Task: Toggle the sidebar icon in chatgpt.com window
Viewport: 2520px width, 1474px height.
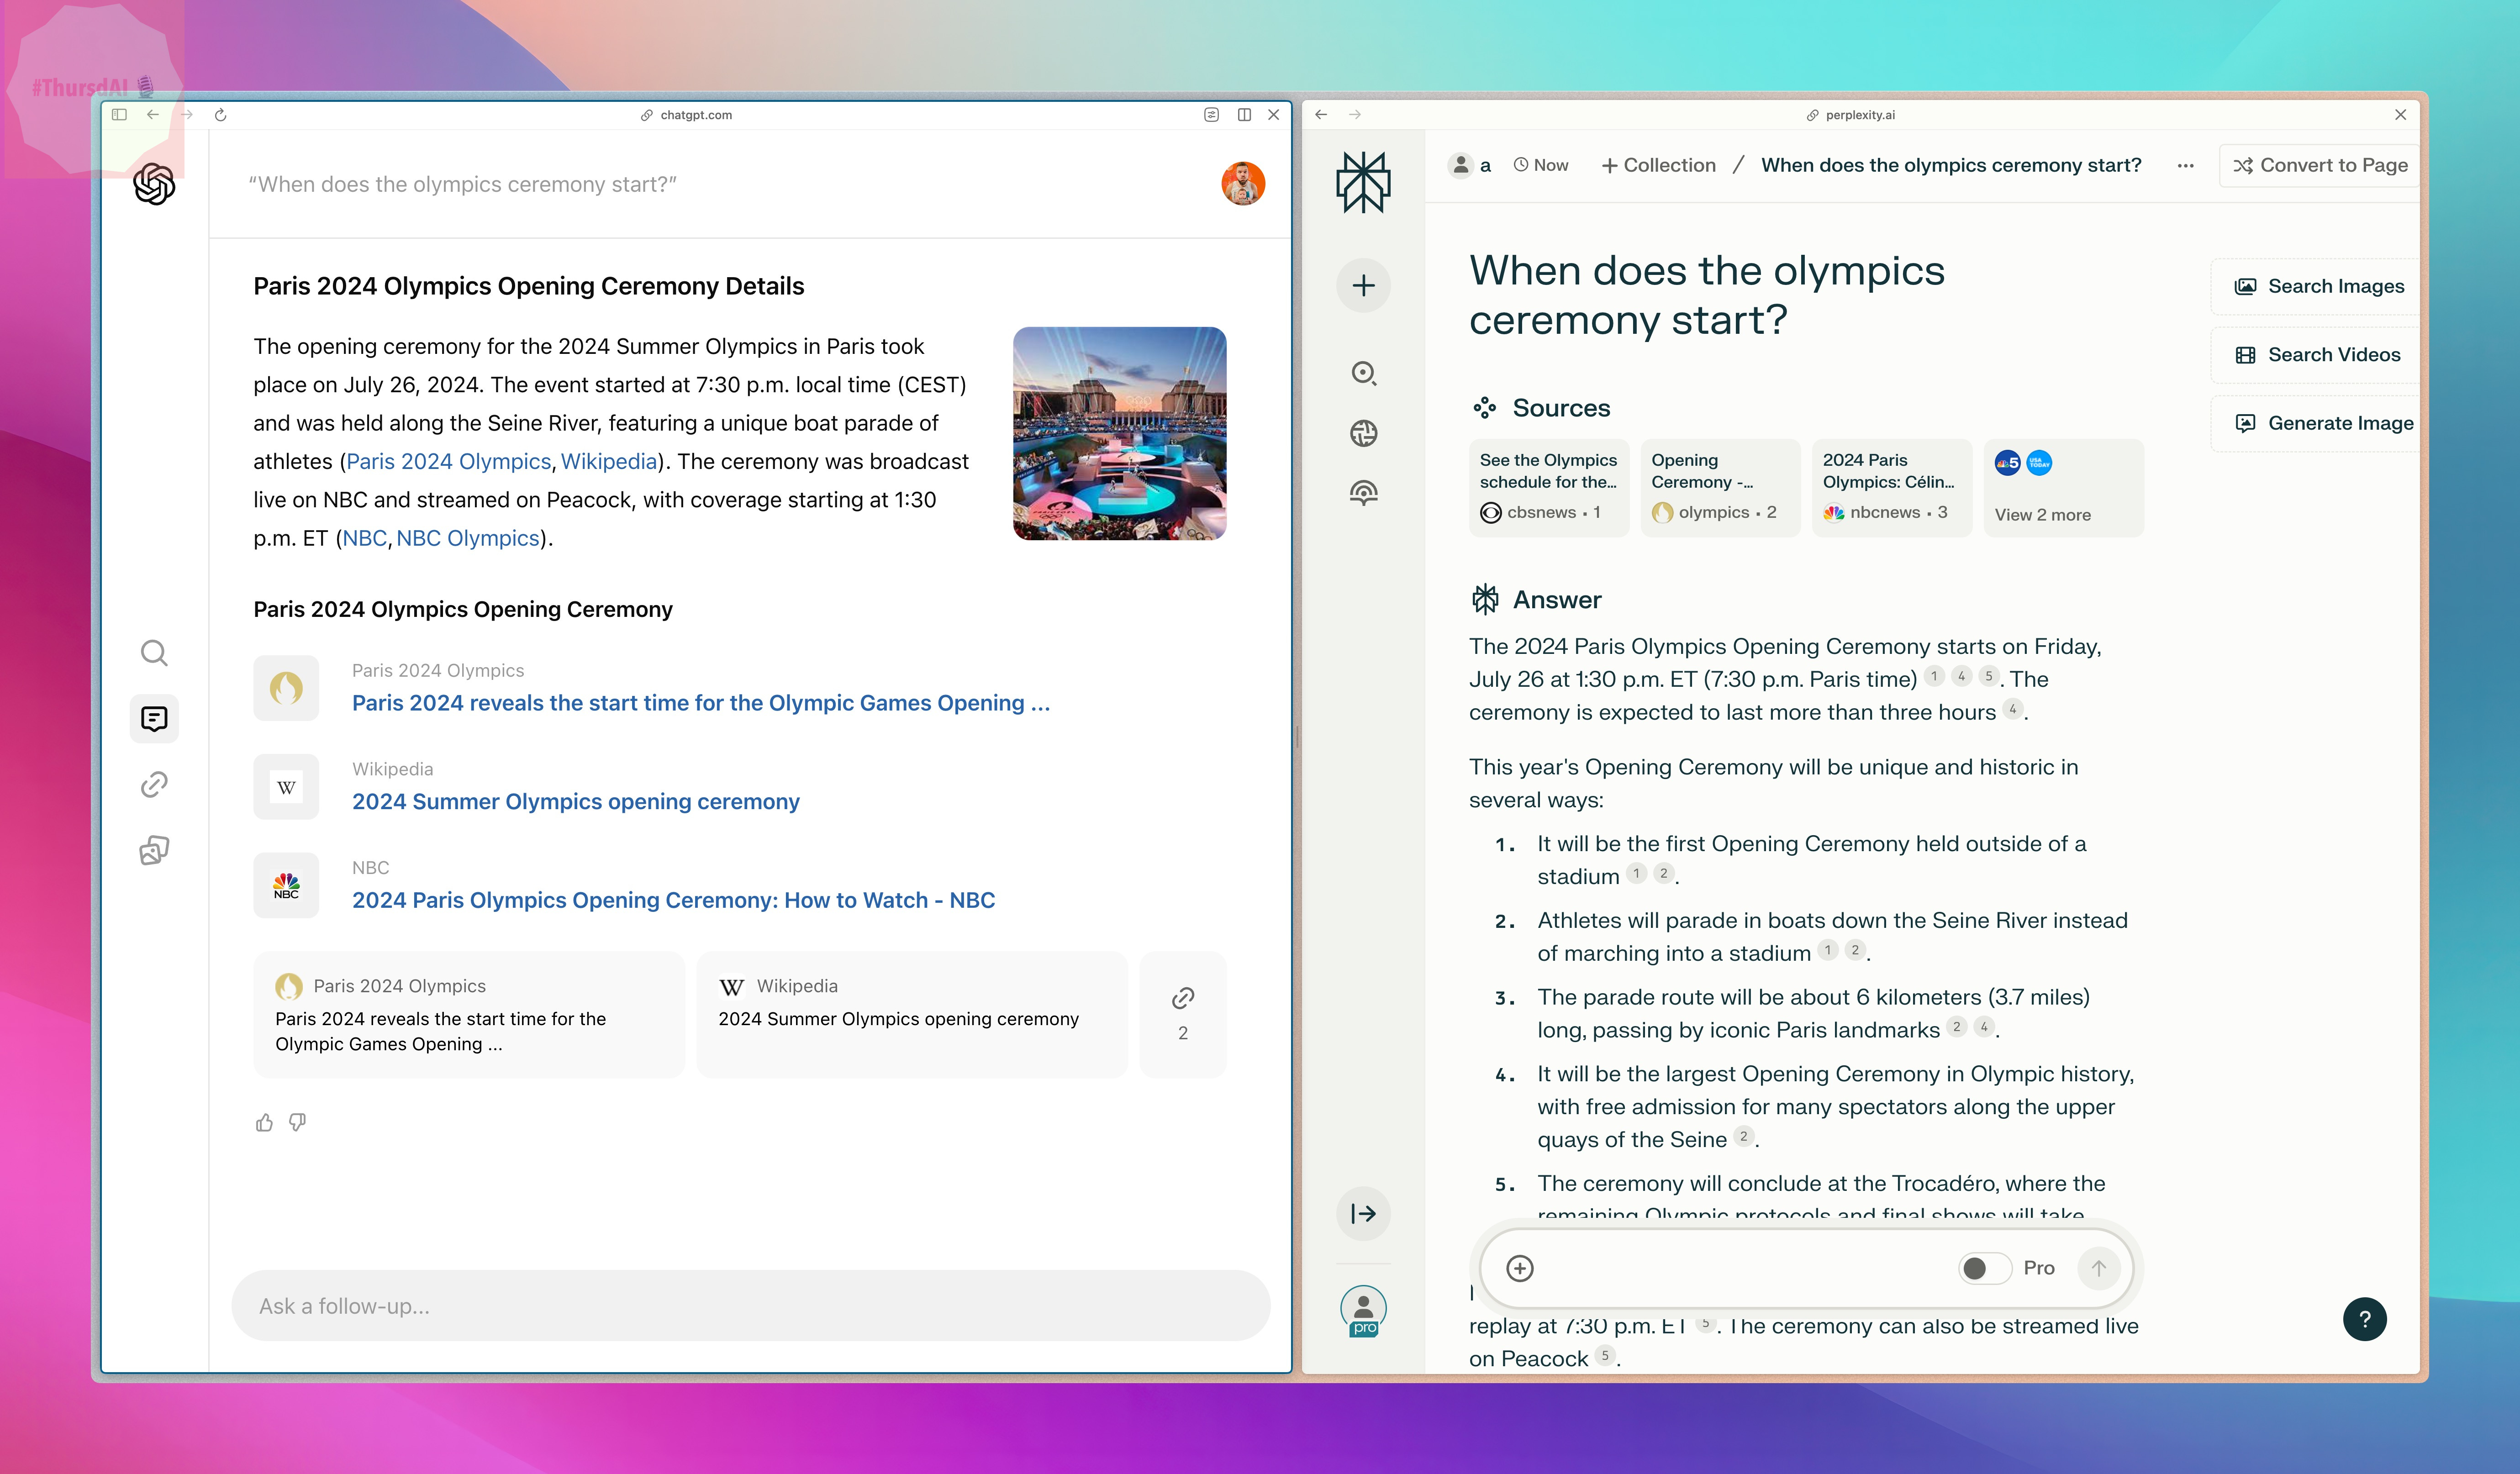Action: coord(119,115)
